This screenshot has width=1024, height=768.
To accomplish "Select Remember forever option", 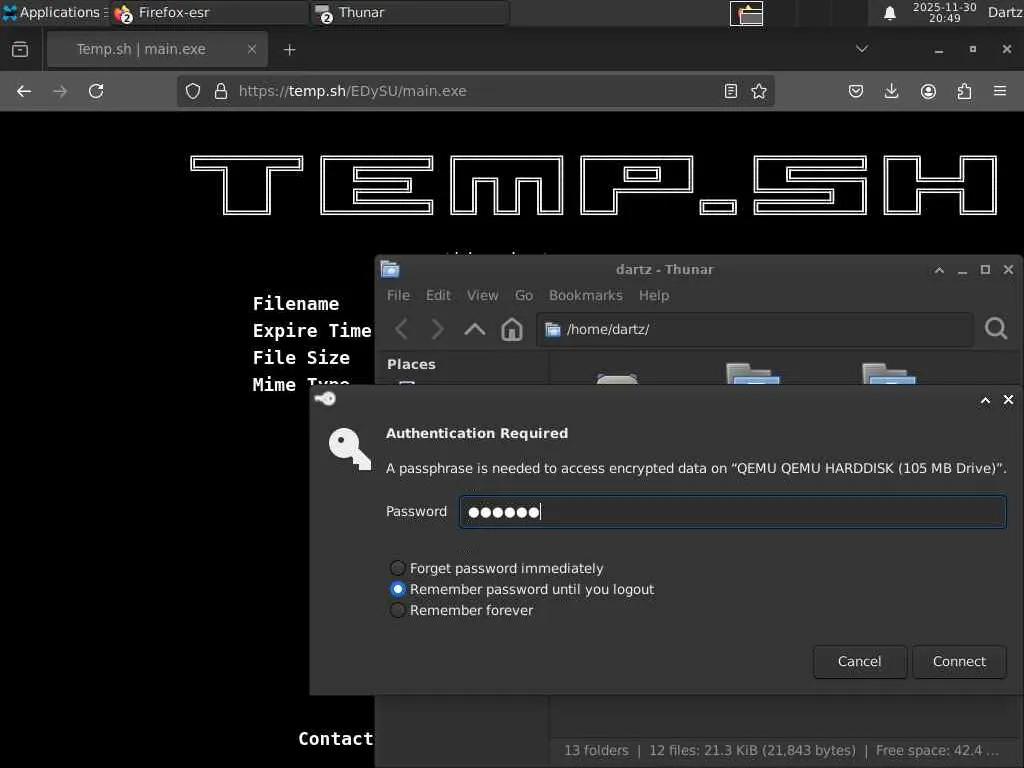I will 462,610.
